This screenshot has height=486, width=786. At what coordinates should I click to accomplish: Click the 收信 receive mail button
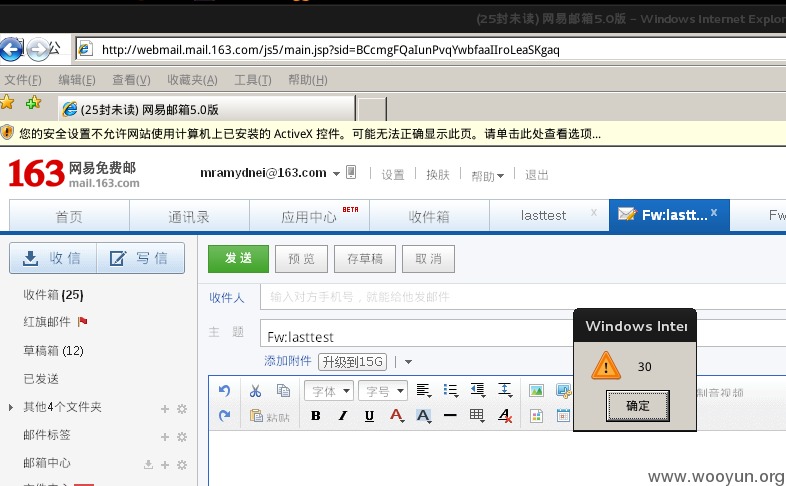coord(53,258)
